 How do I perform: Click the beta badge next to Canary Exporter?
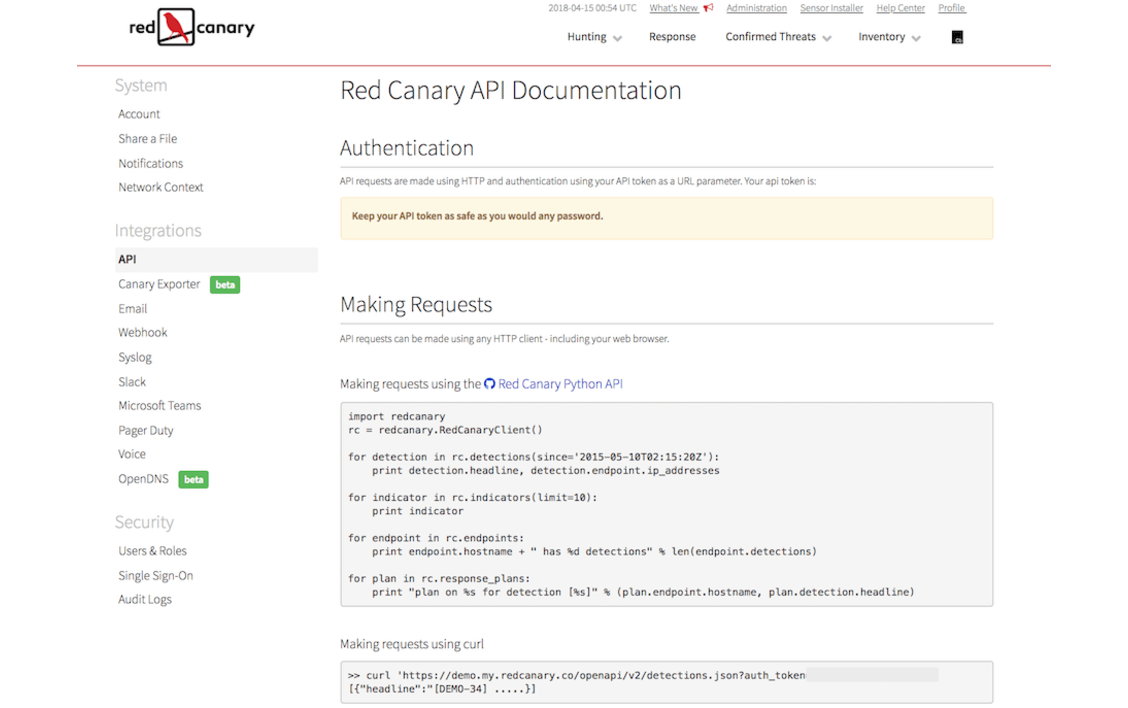(x=225, y=285)
